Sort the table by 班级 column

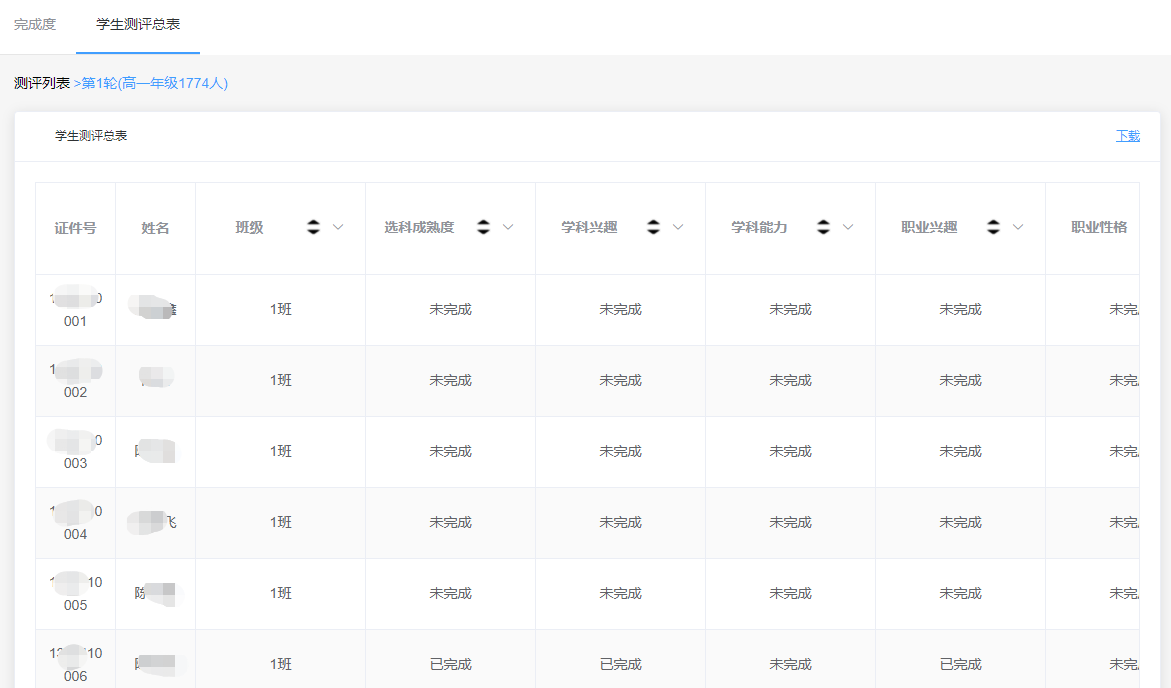(x=313, y=227)
